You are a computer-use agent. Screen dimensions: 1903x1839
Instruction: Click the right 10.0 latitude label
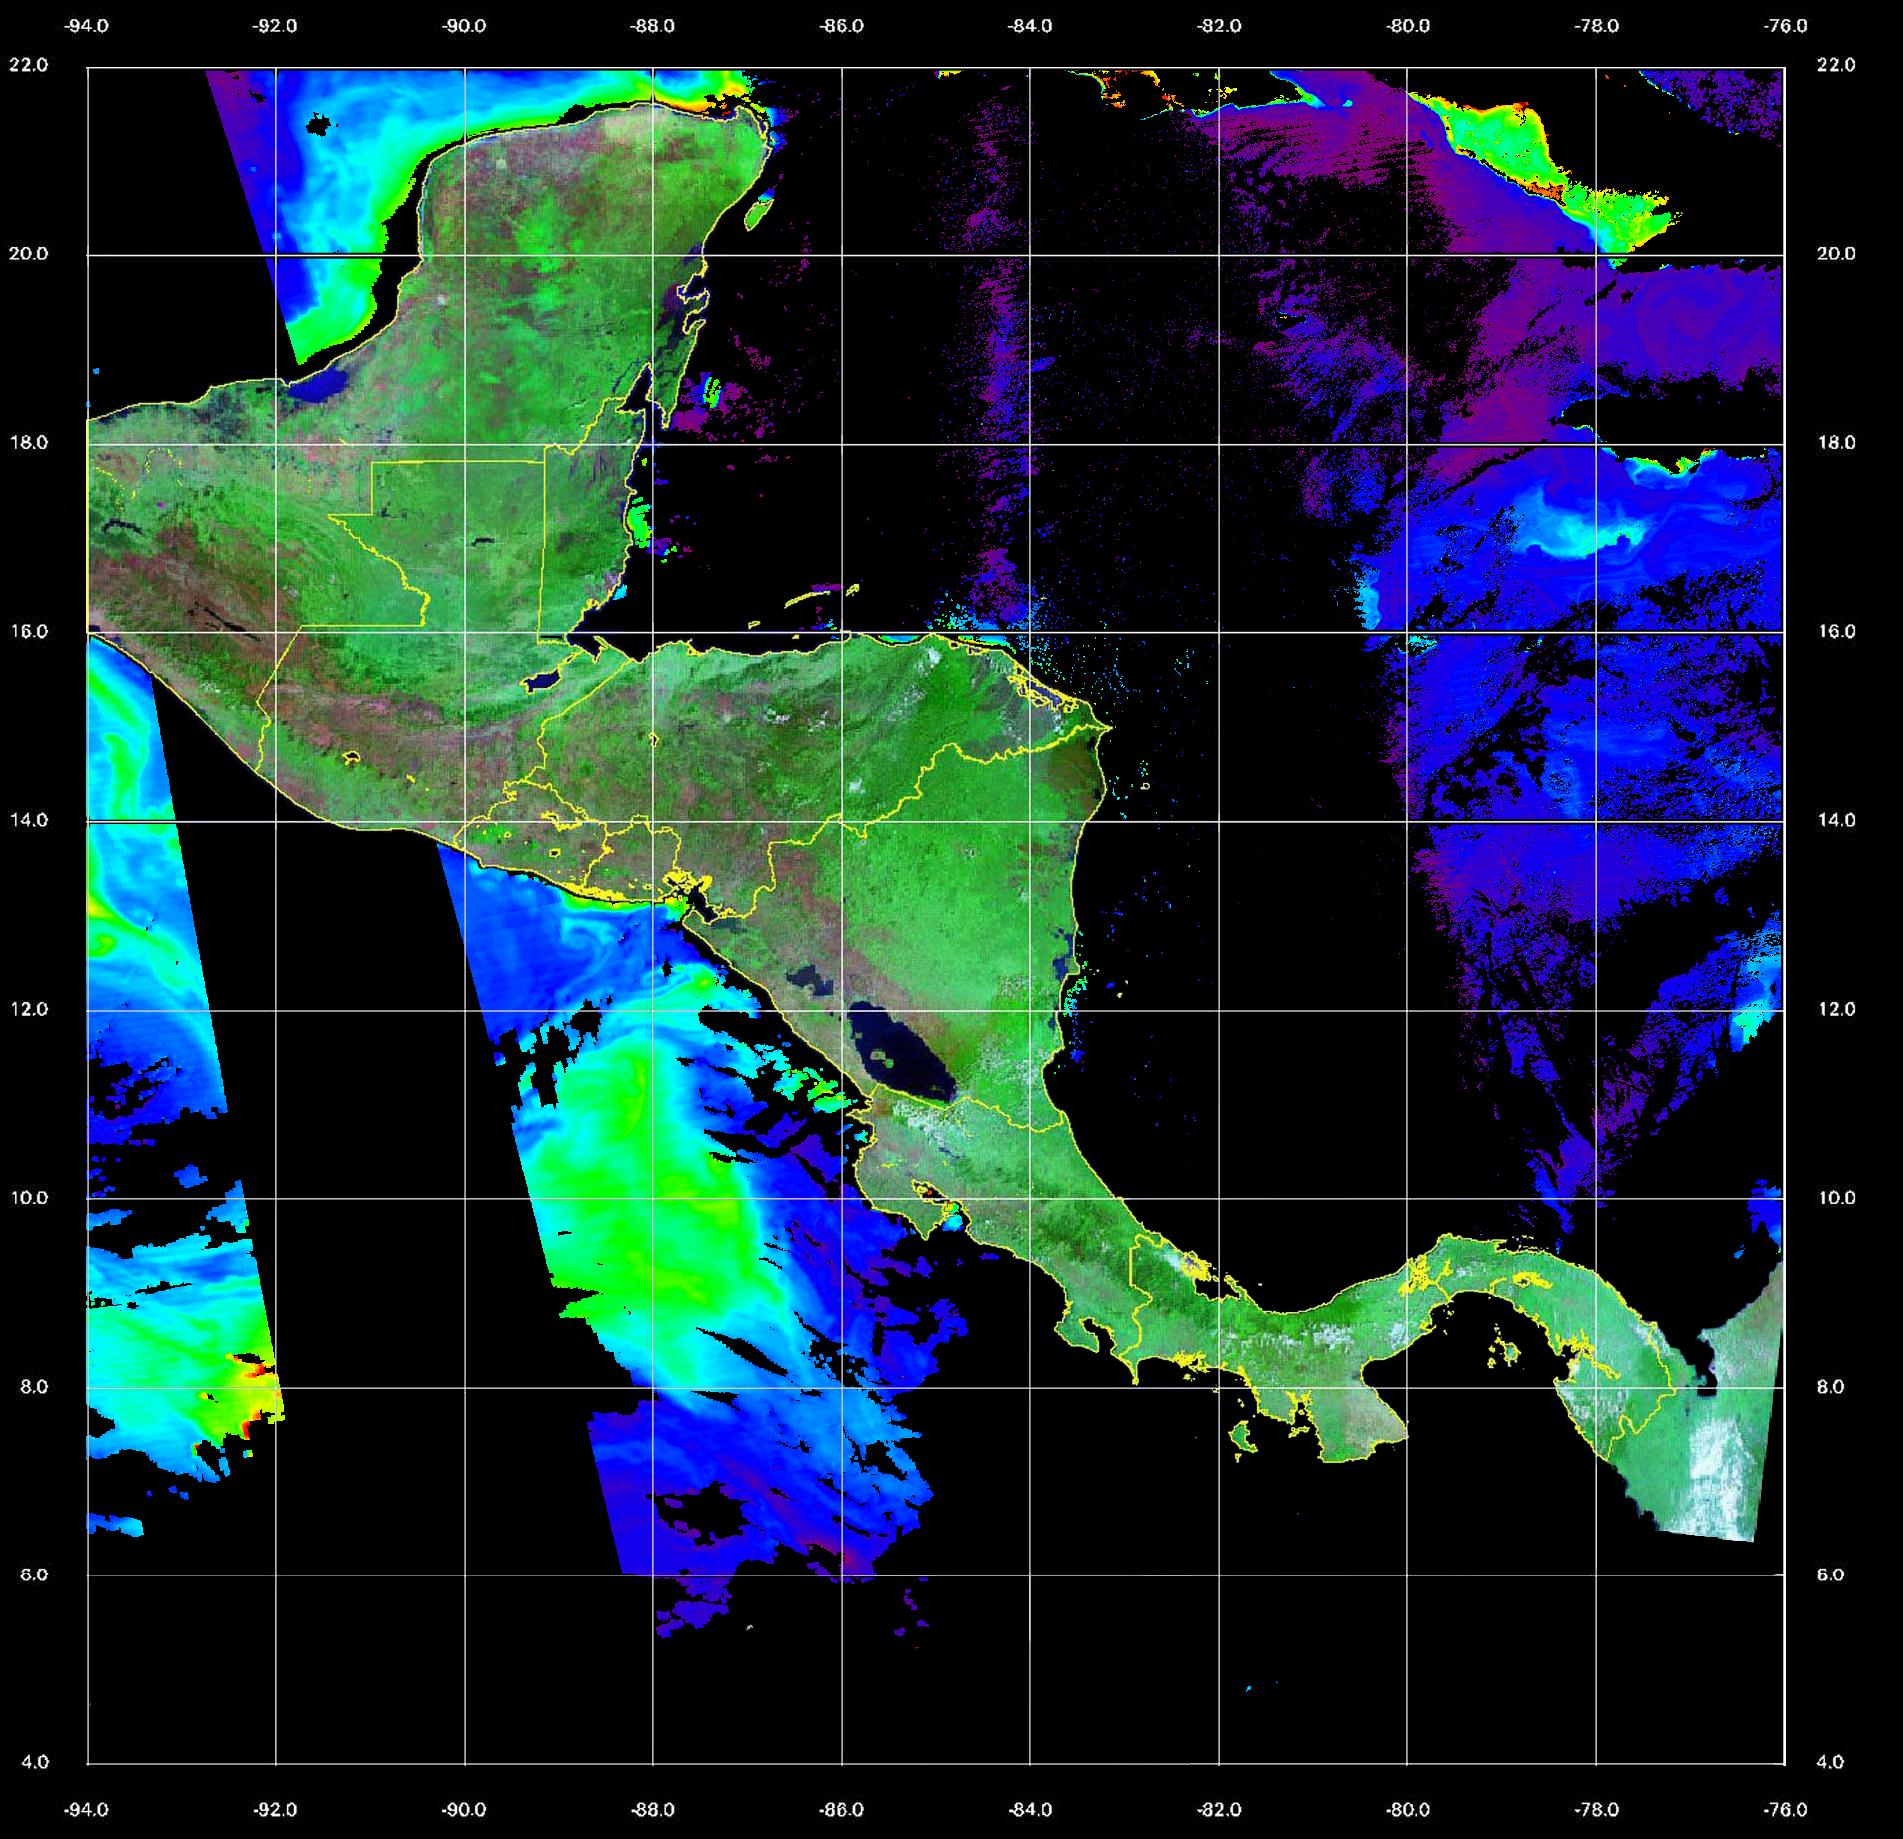[1835, 1198]
